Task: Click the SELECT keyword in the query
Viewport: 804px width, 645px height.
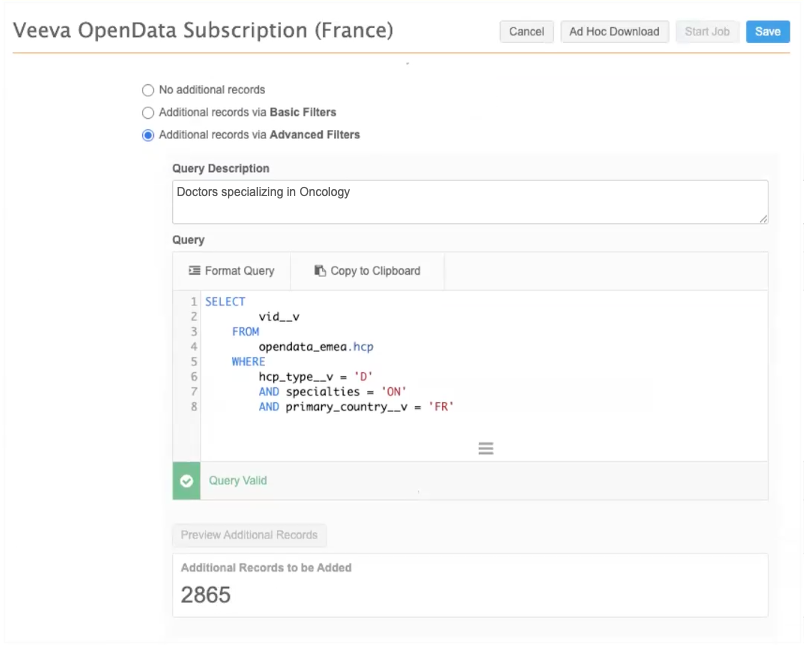Action: pos(225,301)
